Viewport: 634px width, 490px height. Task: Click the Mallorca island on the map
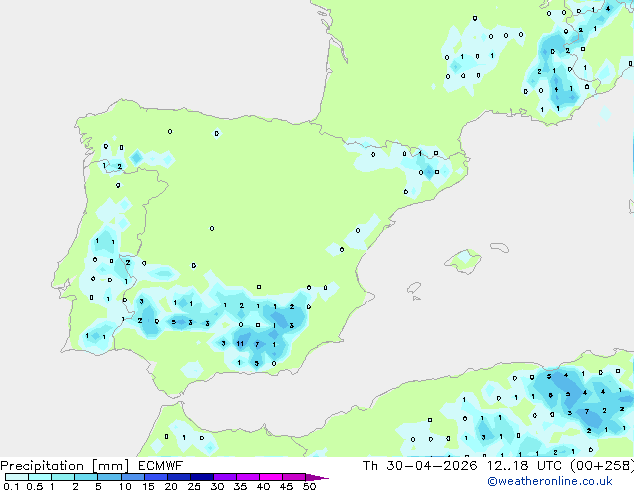463,261
